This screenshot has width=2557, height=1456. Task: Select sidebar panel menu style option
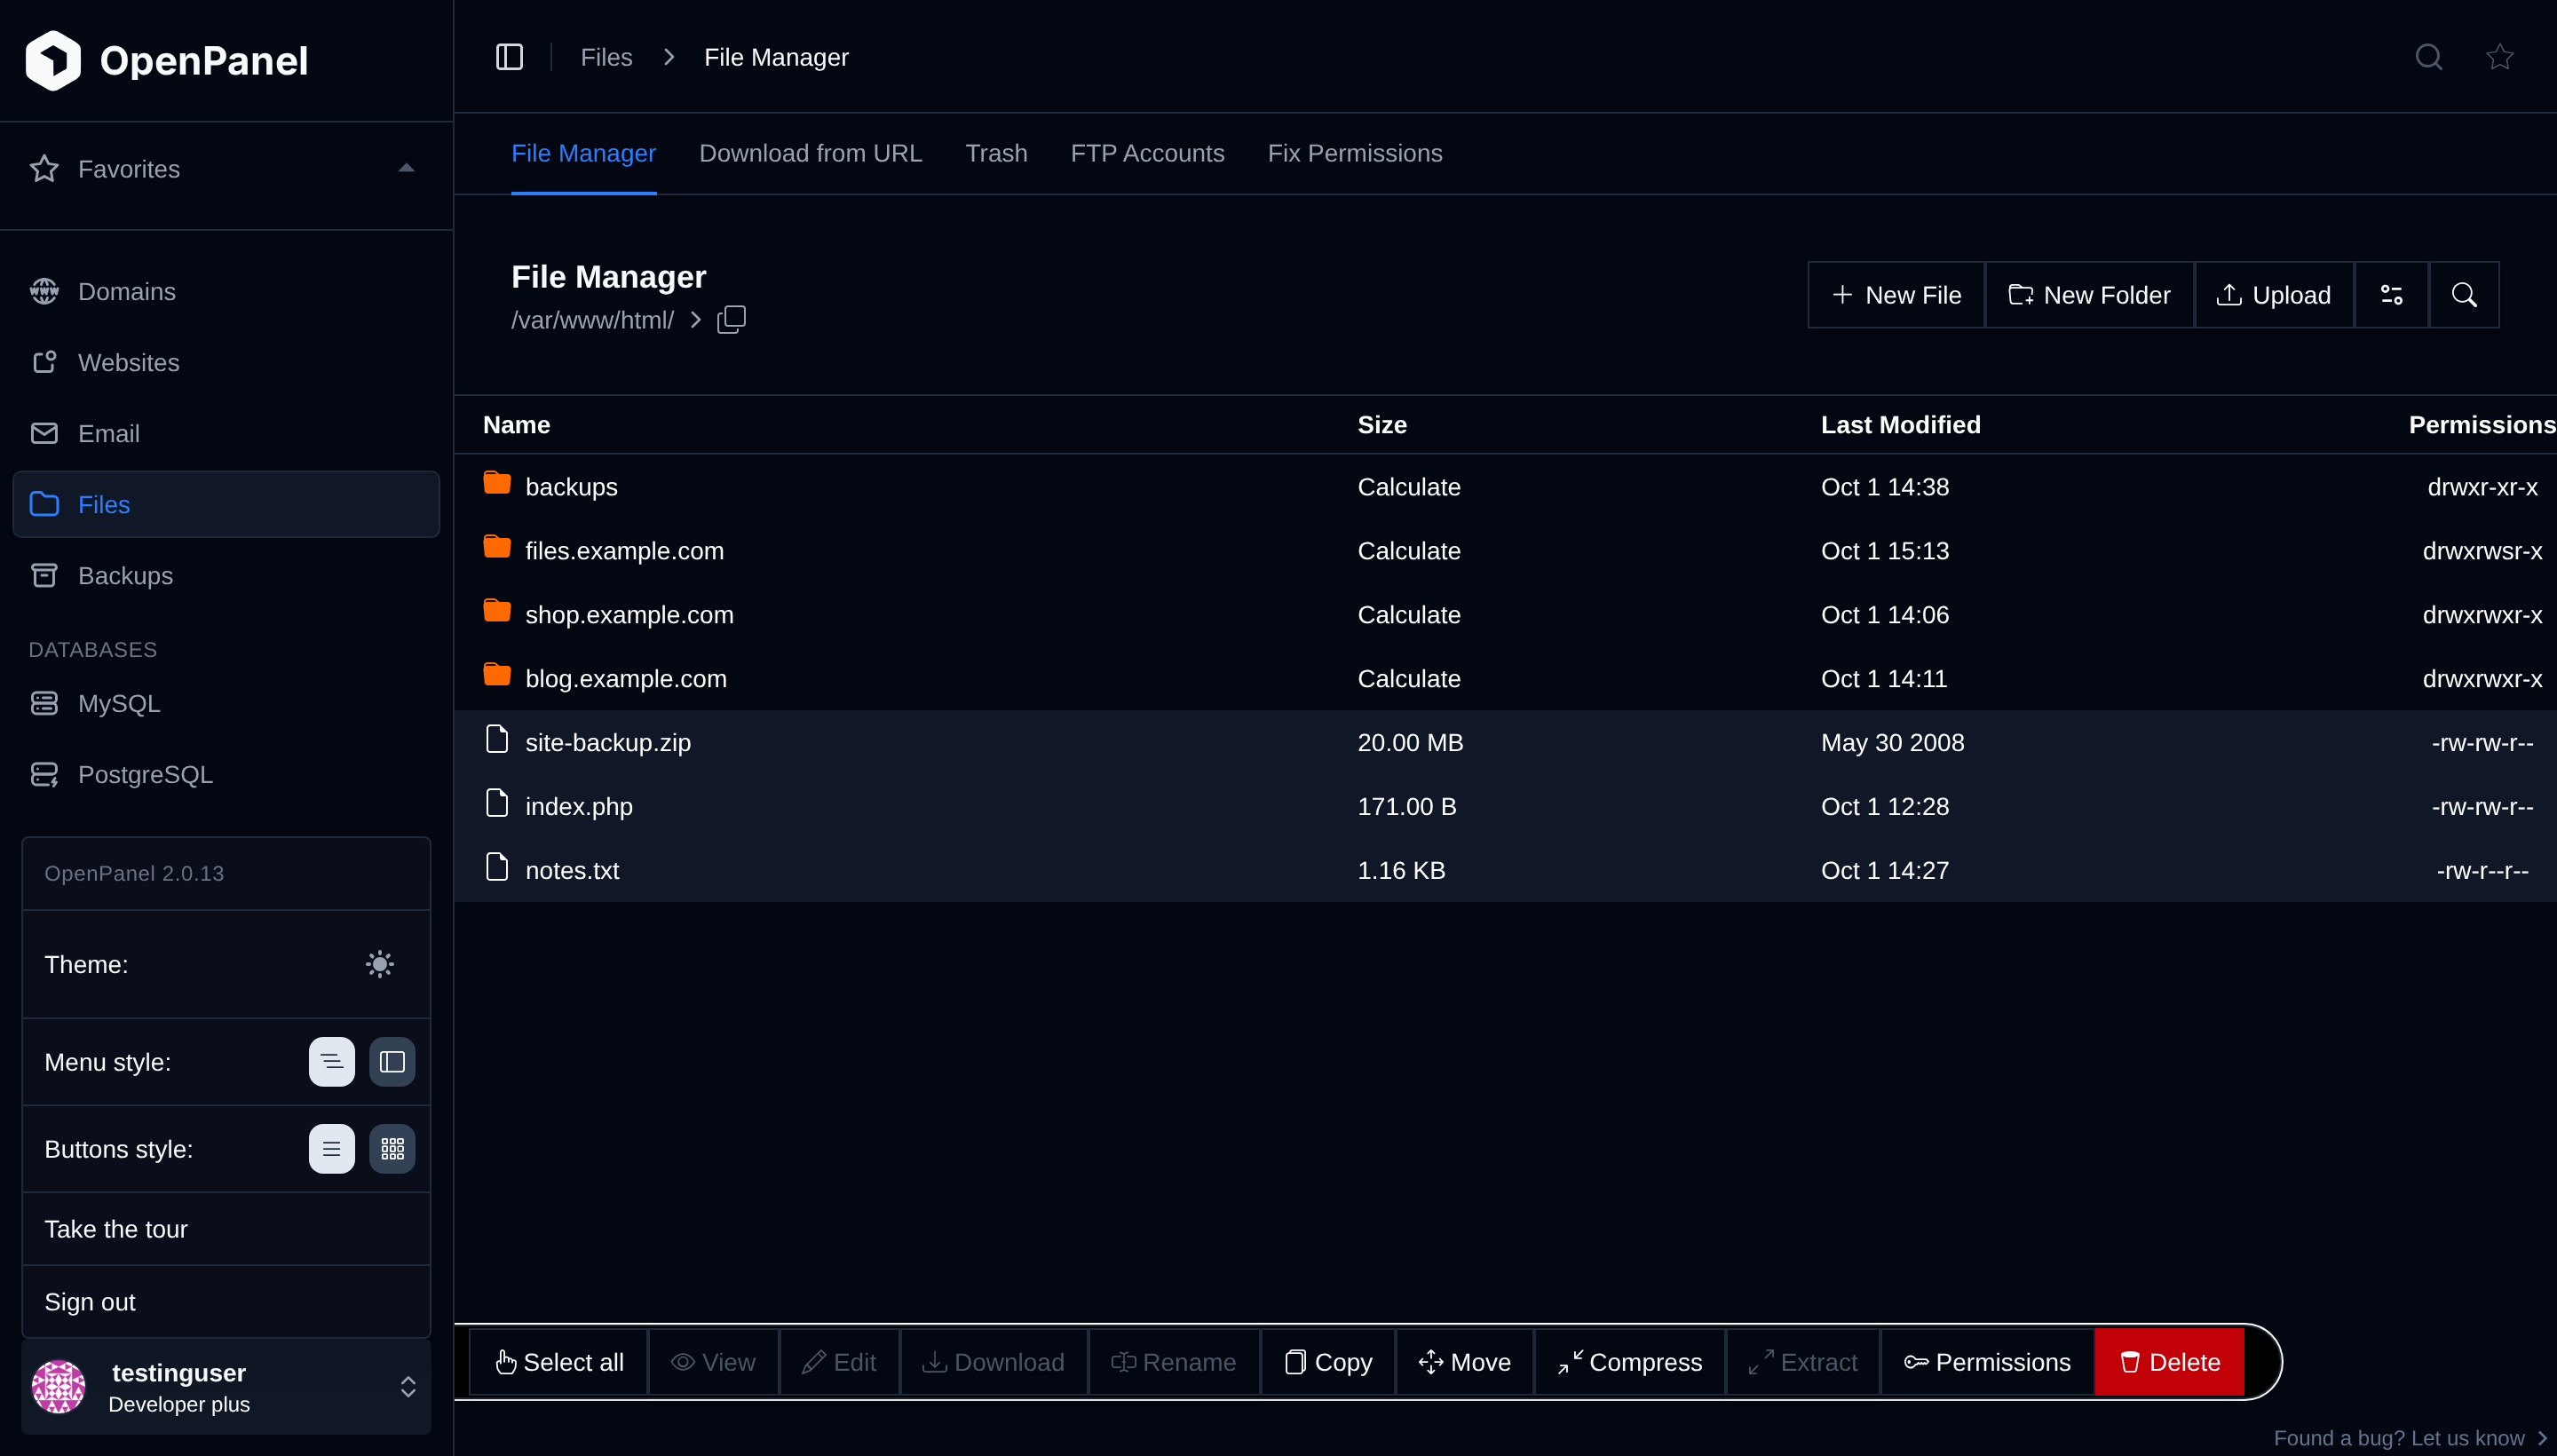tap(392, 1061)
